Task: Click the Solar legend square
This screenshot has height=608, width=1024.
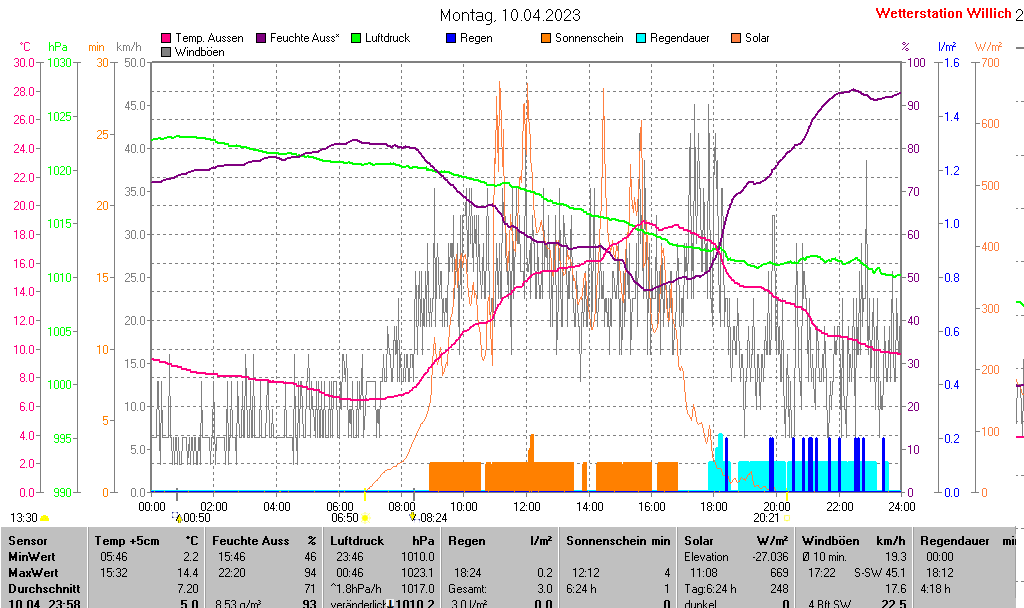Action: click(x=736, y=38)
